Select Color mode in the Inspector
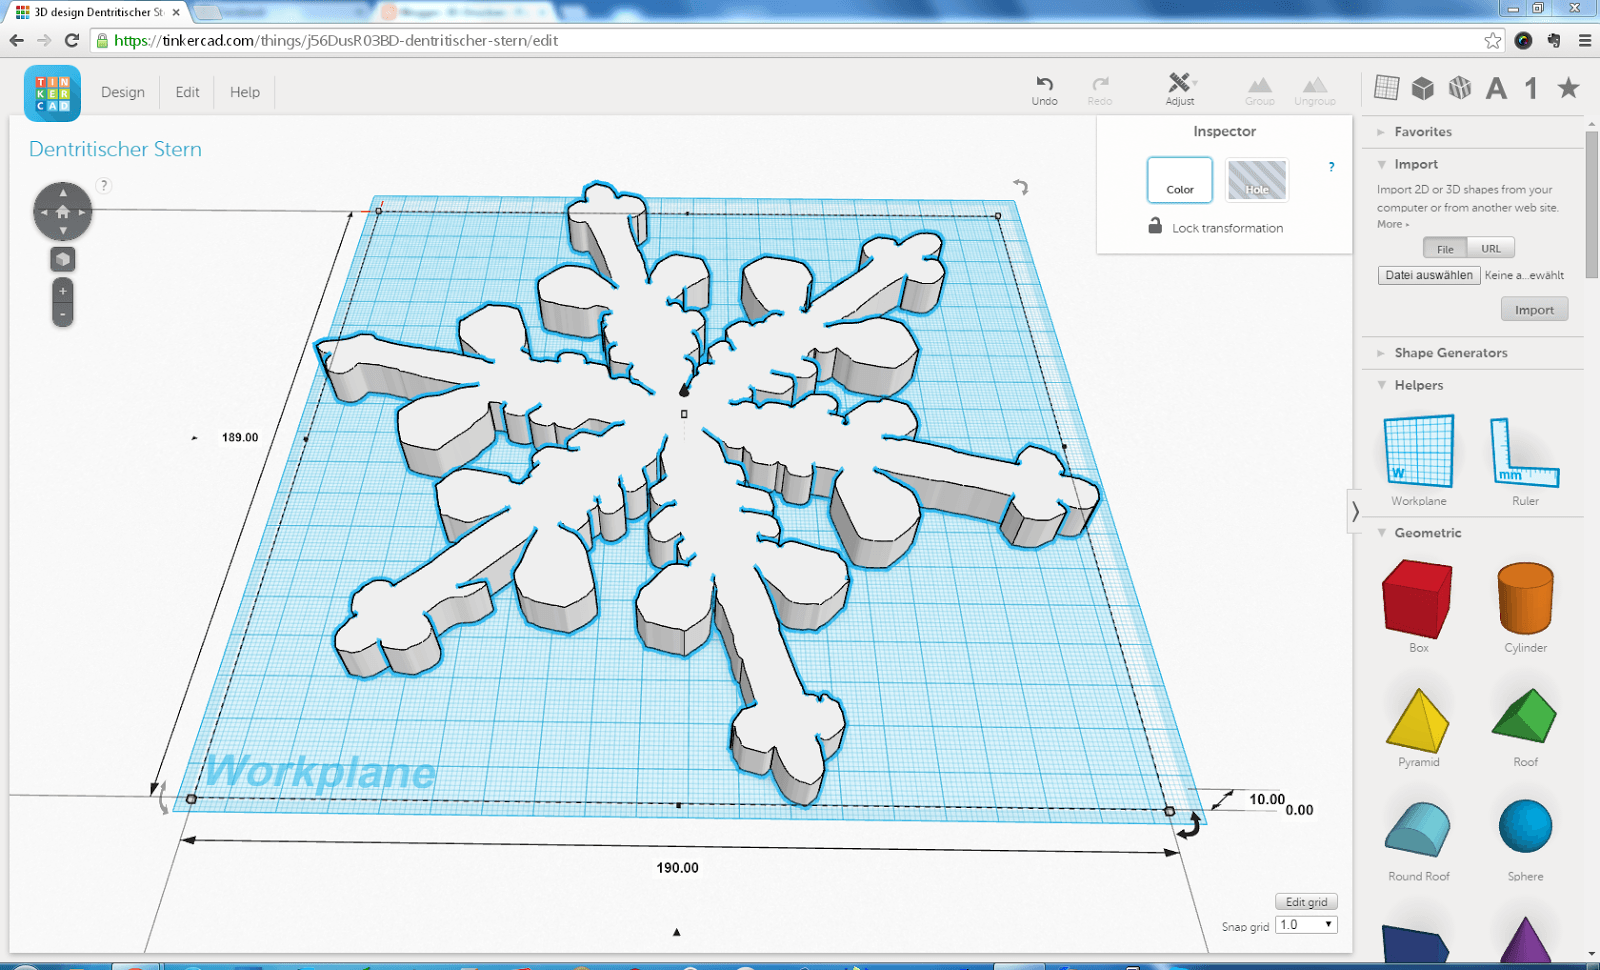The image size is (1600, 970). (1179, 180)
